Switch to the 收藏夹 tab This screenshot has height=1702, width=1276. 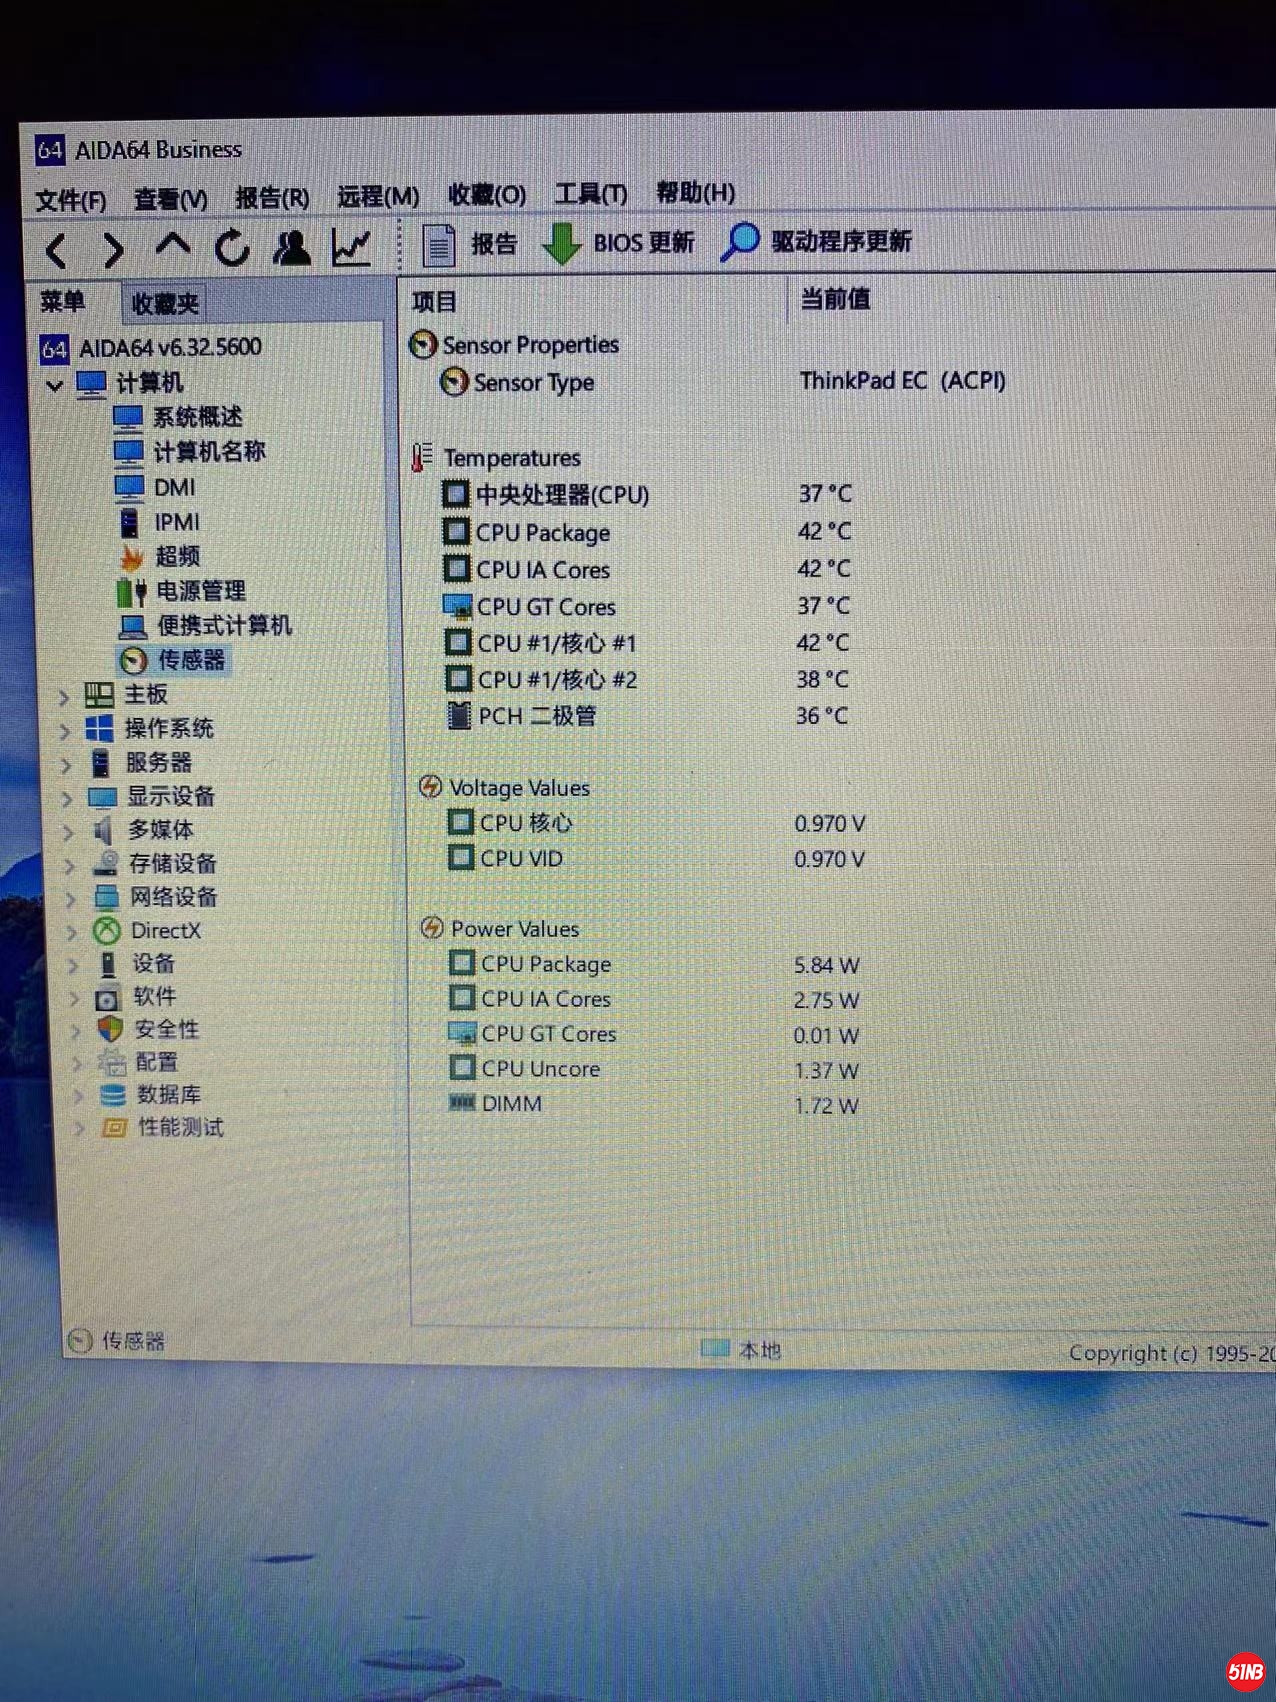(165, 303)
